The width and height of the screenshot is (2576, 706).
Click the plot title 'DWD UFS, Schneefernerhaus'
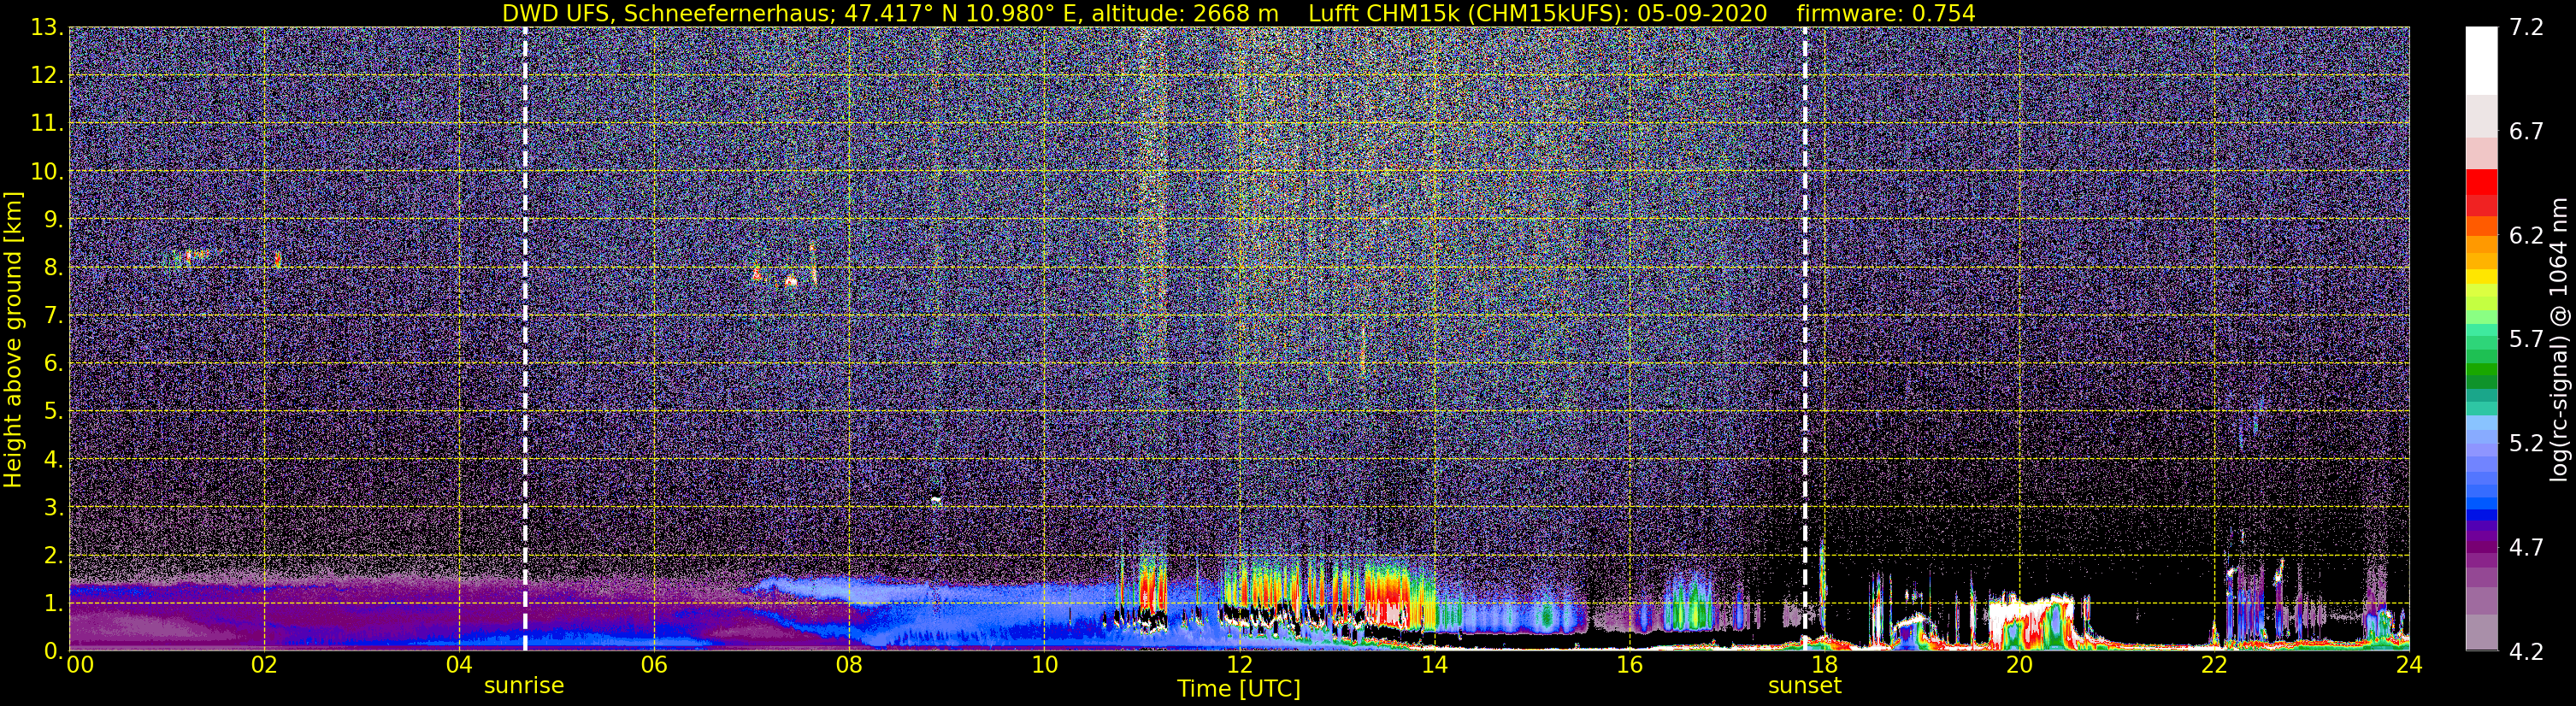click(666, 13)
